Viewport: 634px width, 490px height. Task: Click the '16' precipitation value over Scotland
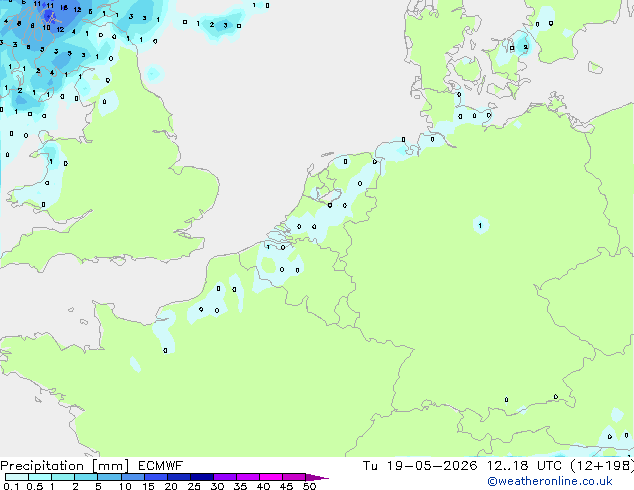pyautogui.click(x=64, y=7)
